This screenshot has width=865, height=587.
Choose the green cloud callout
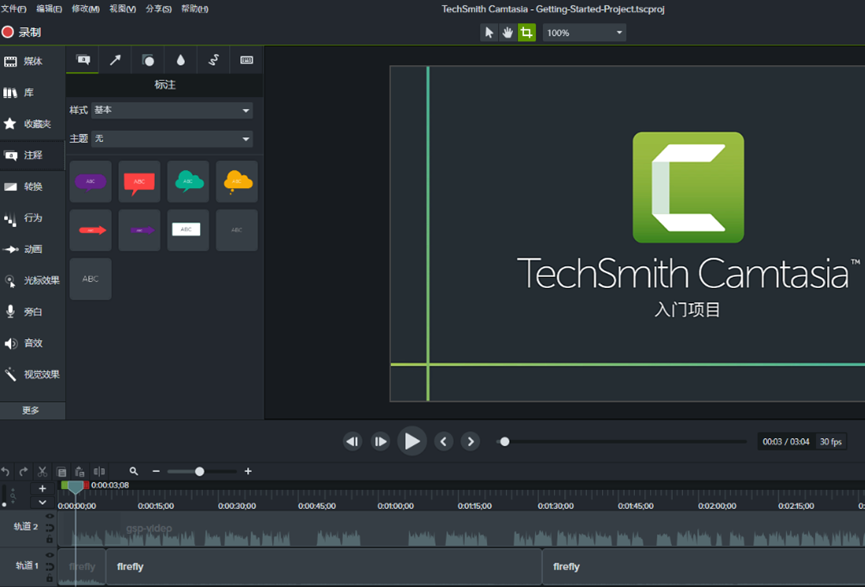188,182
